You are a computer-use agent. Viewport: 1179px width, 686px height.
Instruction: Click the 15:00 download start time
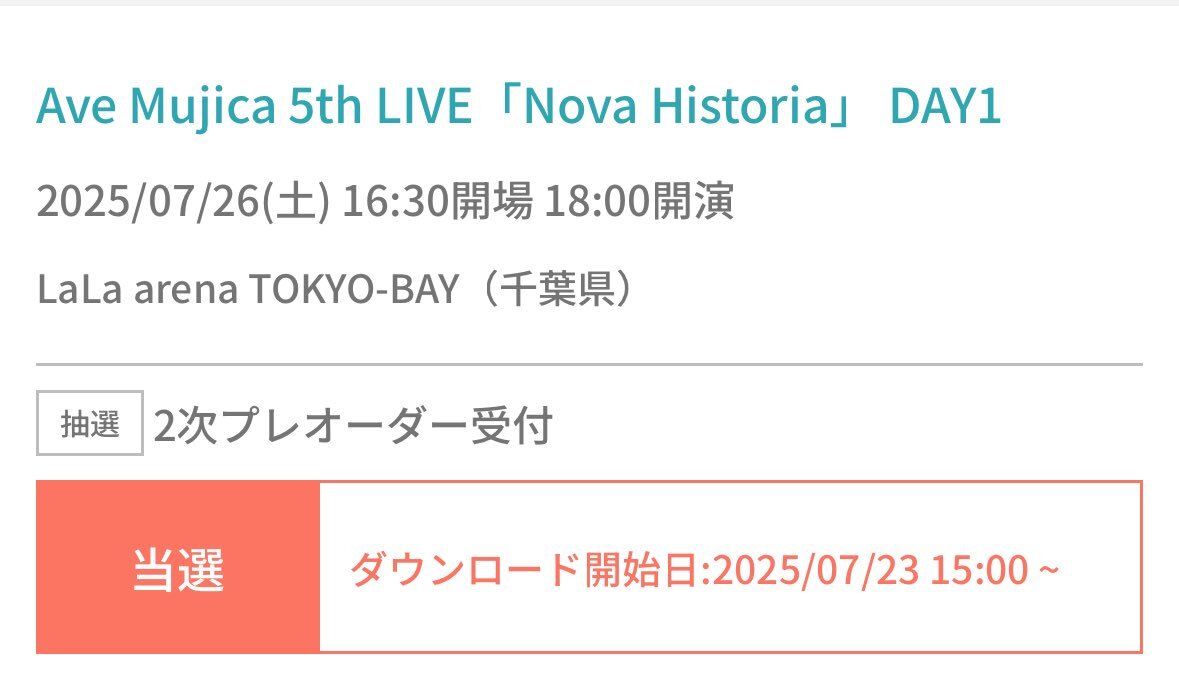[x=979, y=569]
